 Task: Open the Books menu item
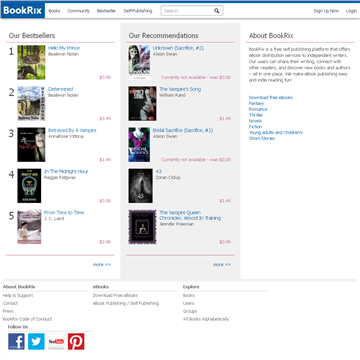point(54,11)
